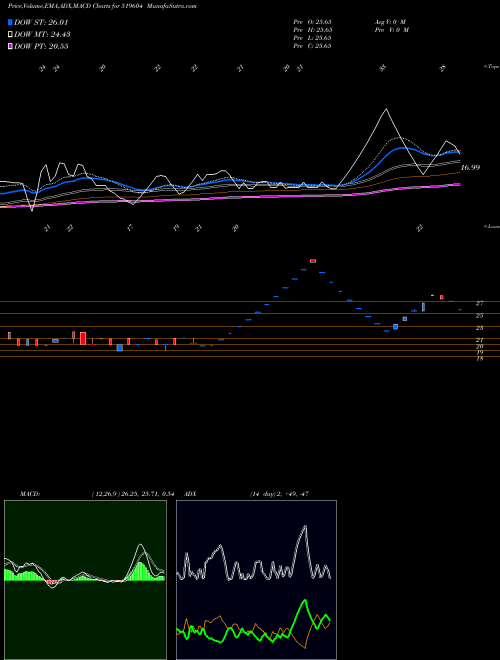Click the 'Pre H: 25.65' high value

click(313, 30)
